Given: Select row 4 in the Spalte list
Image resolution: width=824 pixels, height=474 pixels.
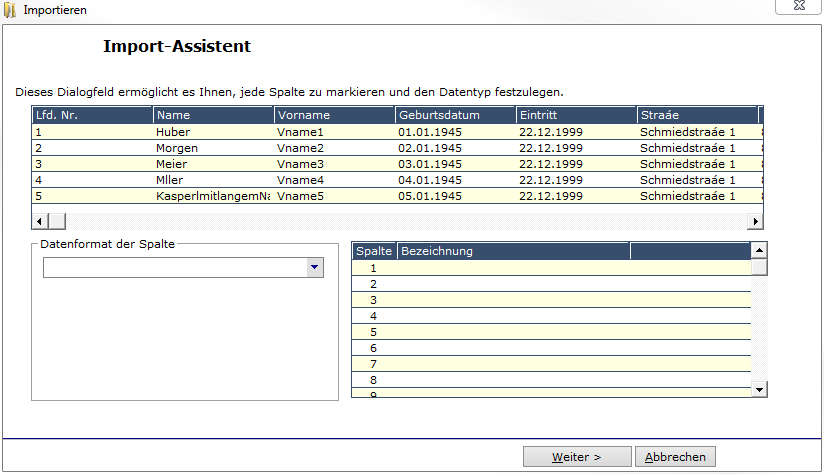Looking at the screenshot, I should click(x=551, y=316).
